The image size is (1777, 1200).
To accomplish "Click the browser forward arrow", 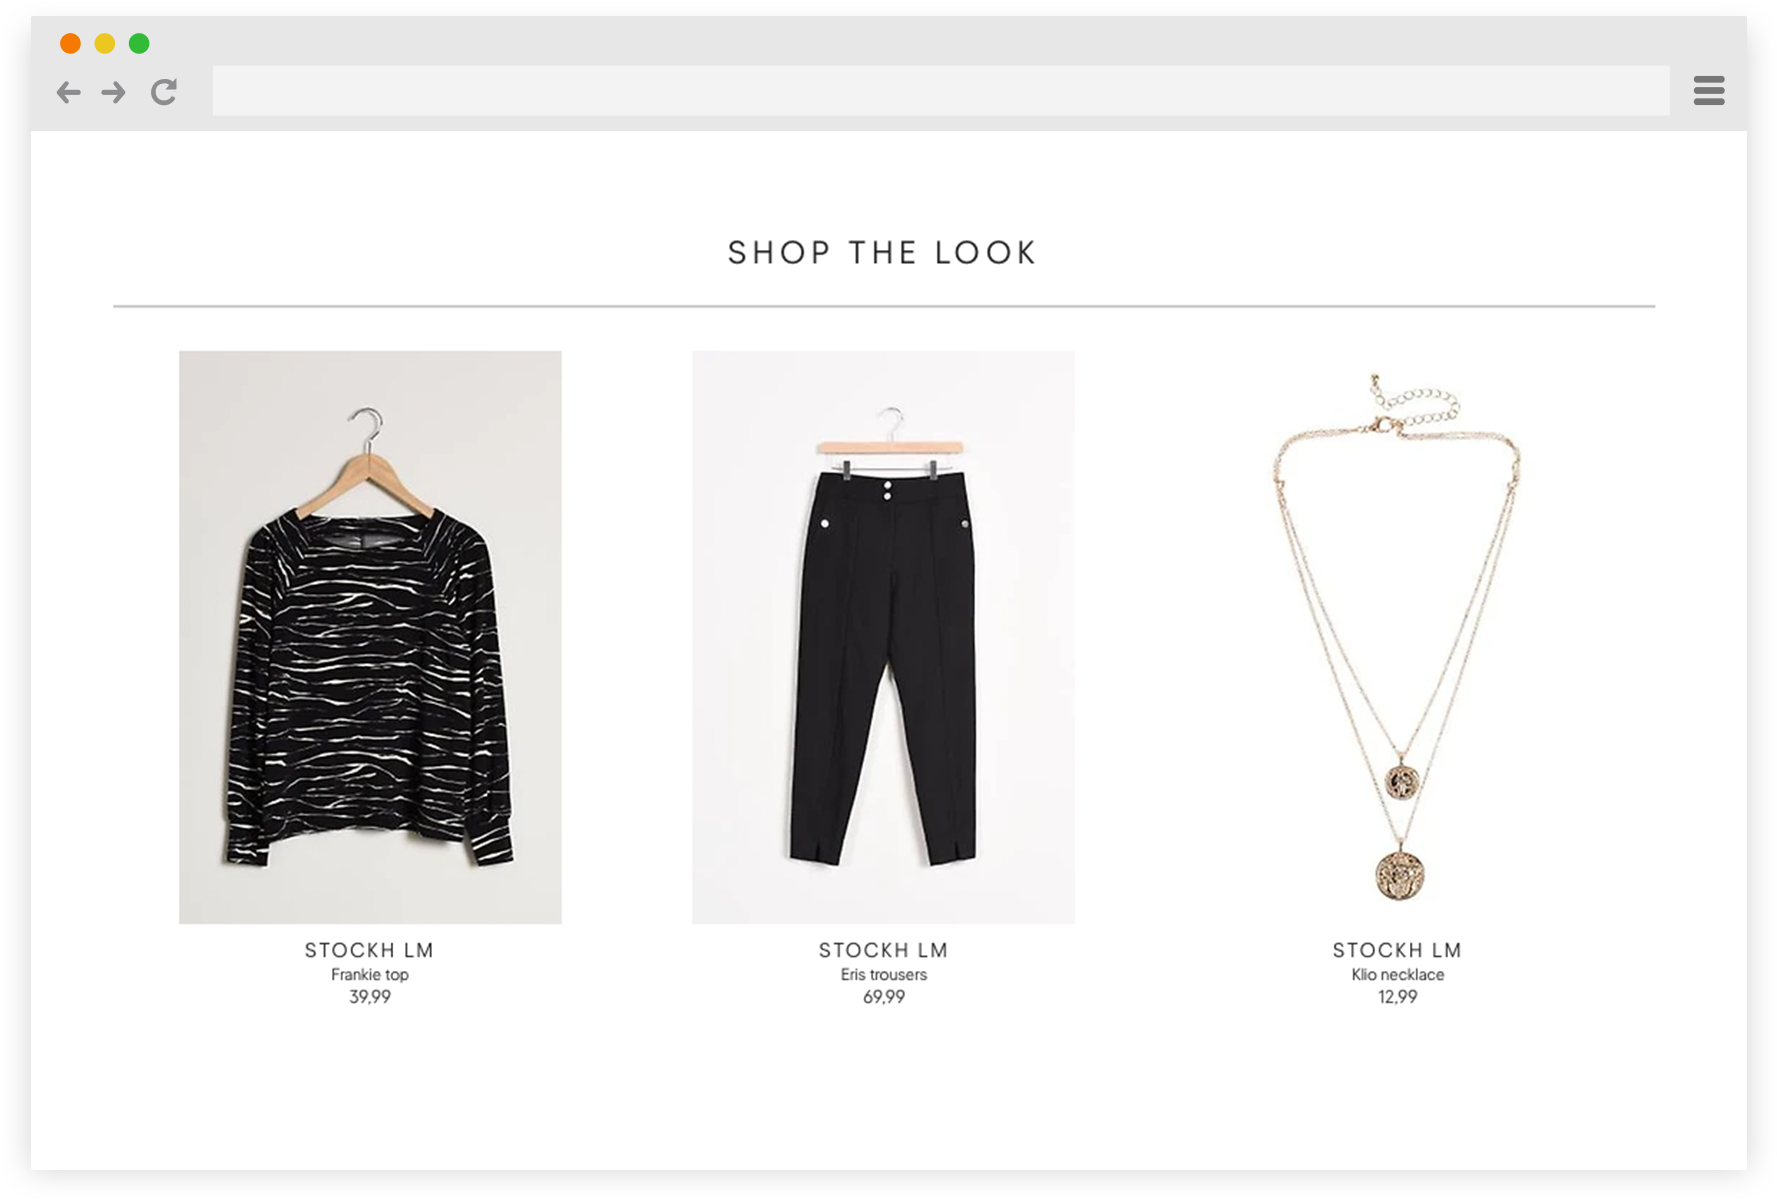I will [114, 92].
